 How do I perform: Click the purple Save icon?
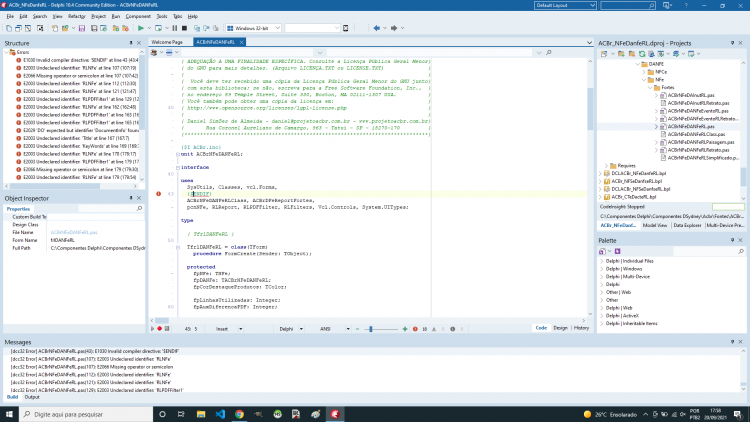pos(82,28)
